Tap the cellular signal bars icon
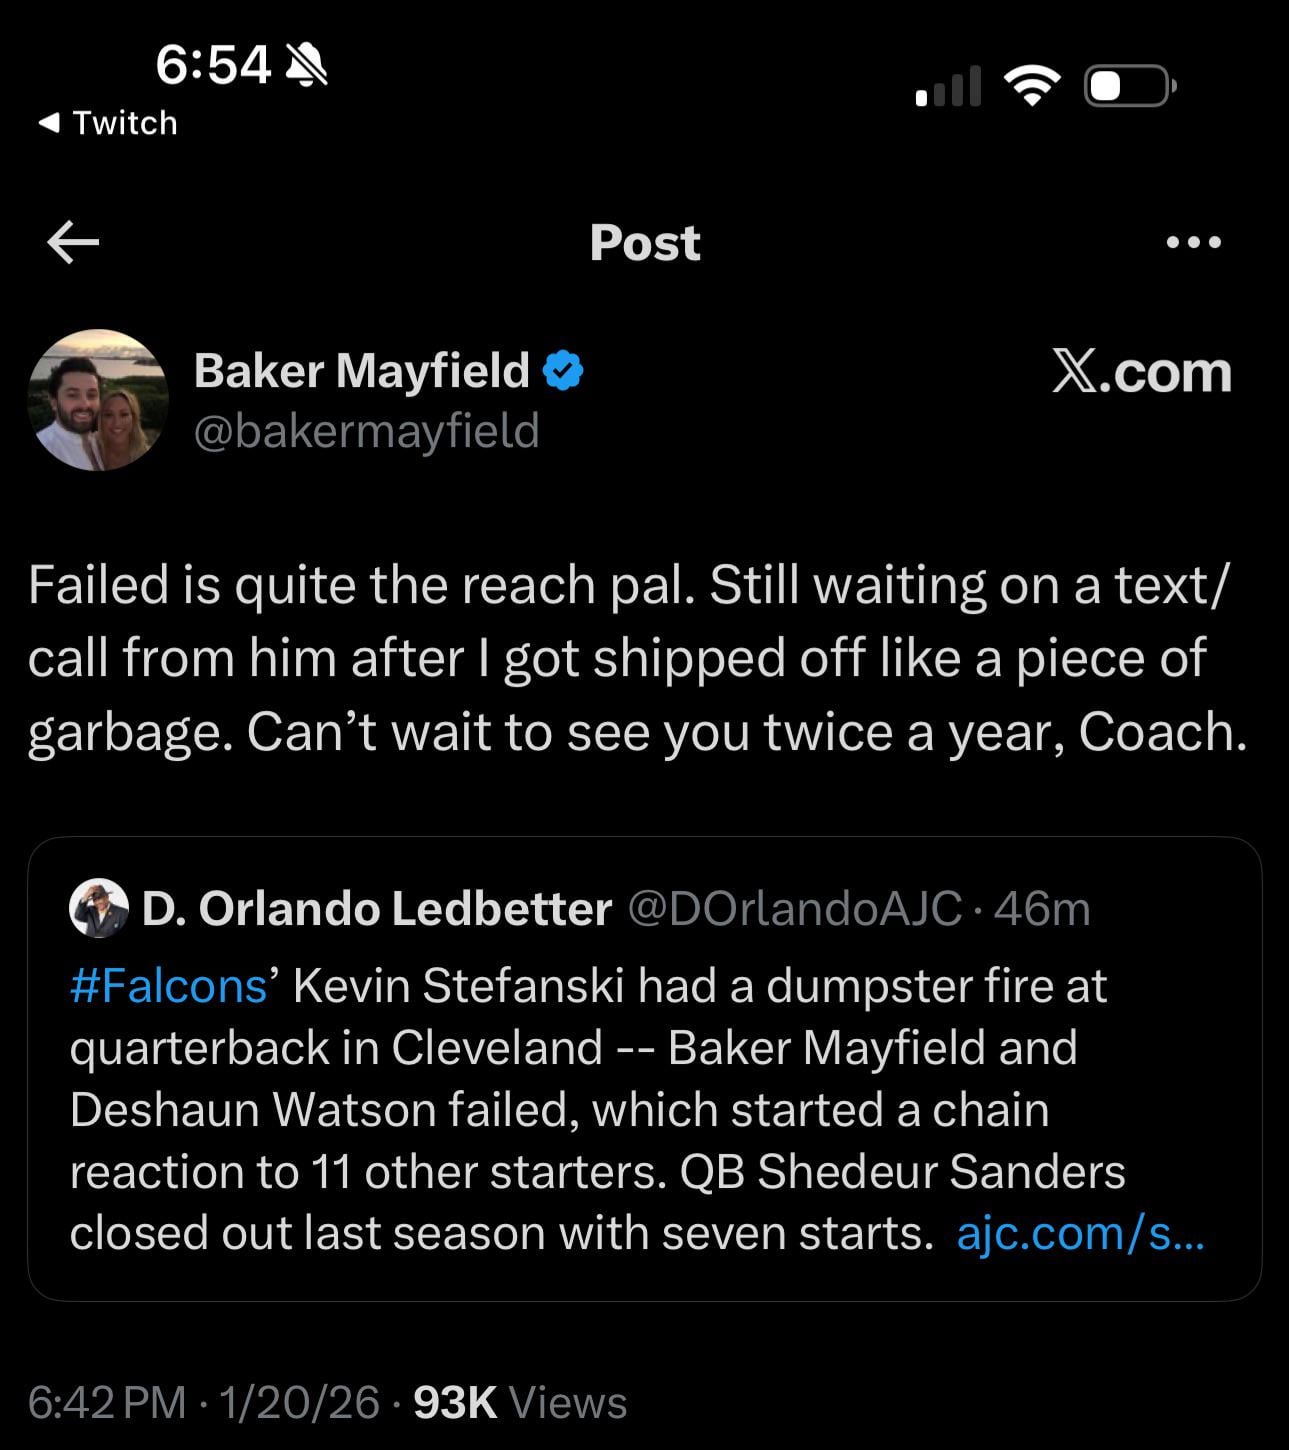The width and height of the screenshot is (1289, 1450). (948, 87)
